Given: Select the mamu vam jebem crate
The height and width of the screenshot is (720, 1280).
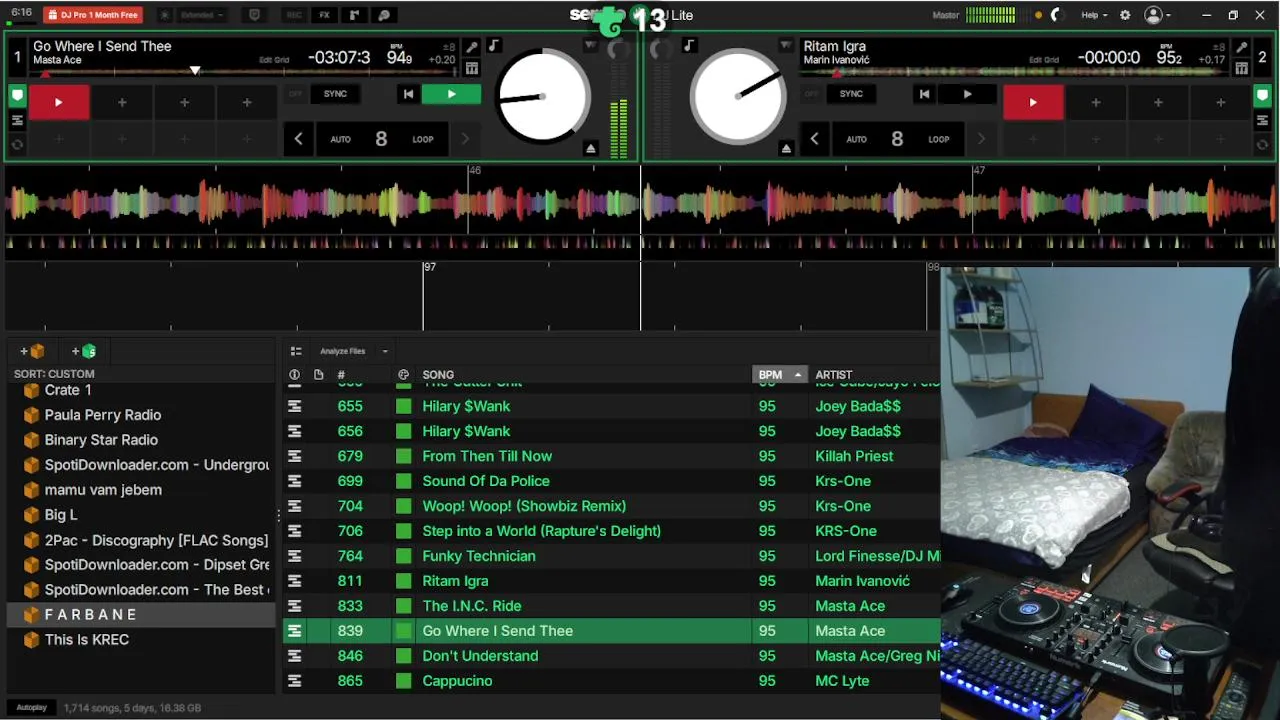Looking at the screenshot, I should pos(140,490).
